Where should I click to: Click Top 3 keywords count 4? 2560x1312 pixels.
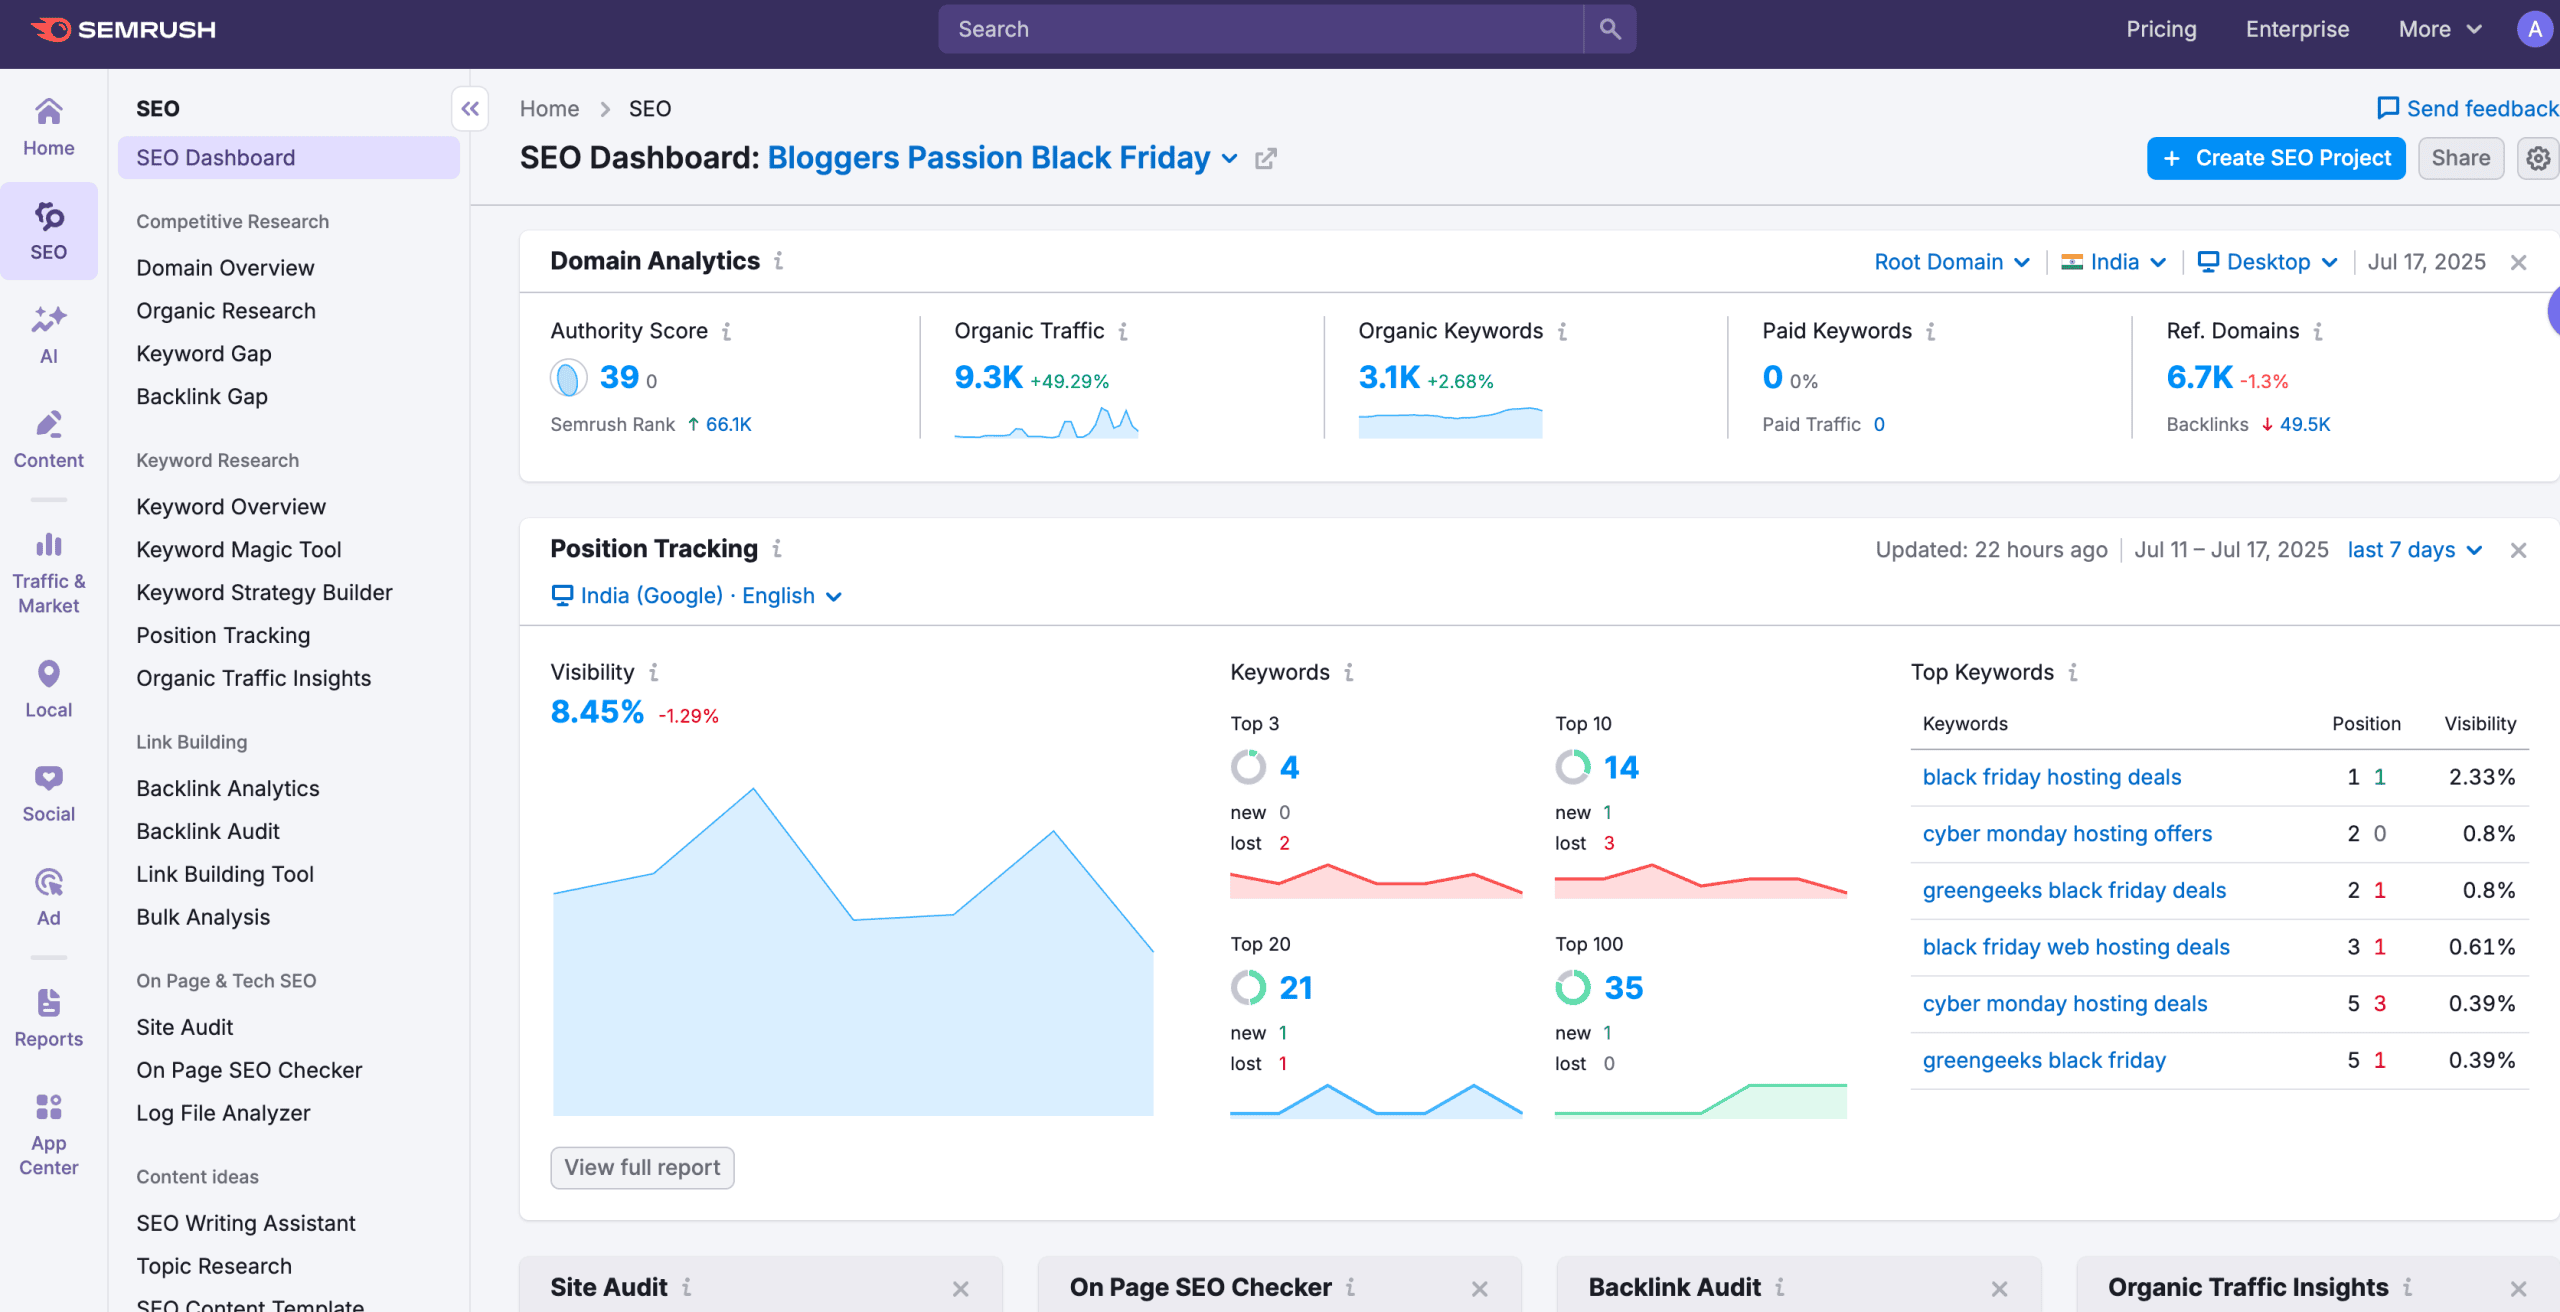1289,768
